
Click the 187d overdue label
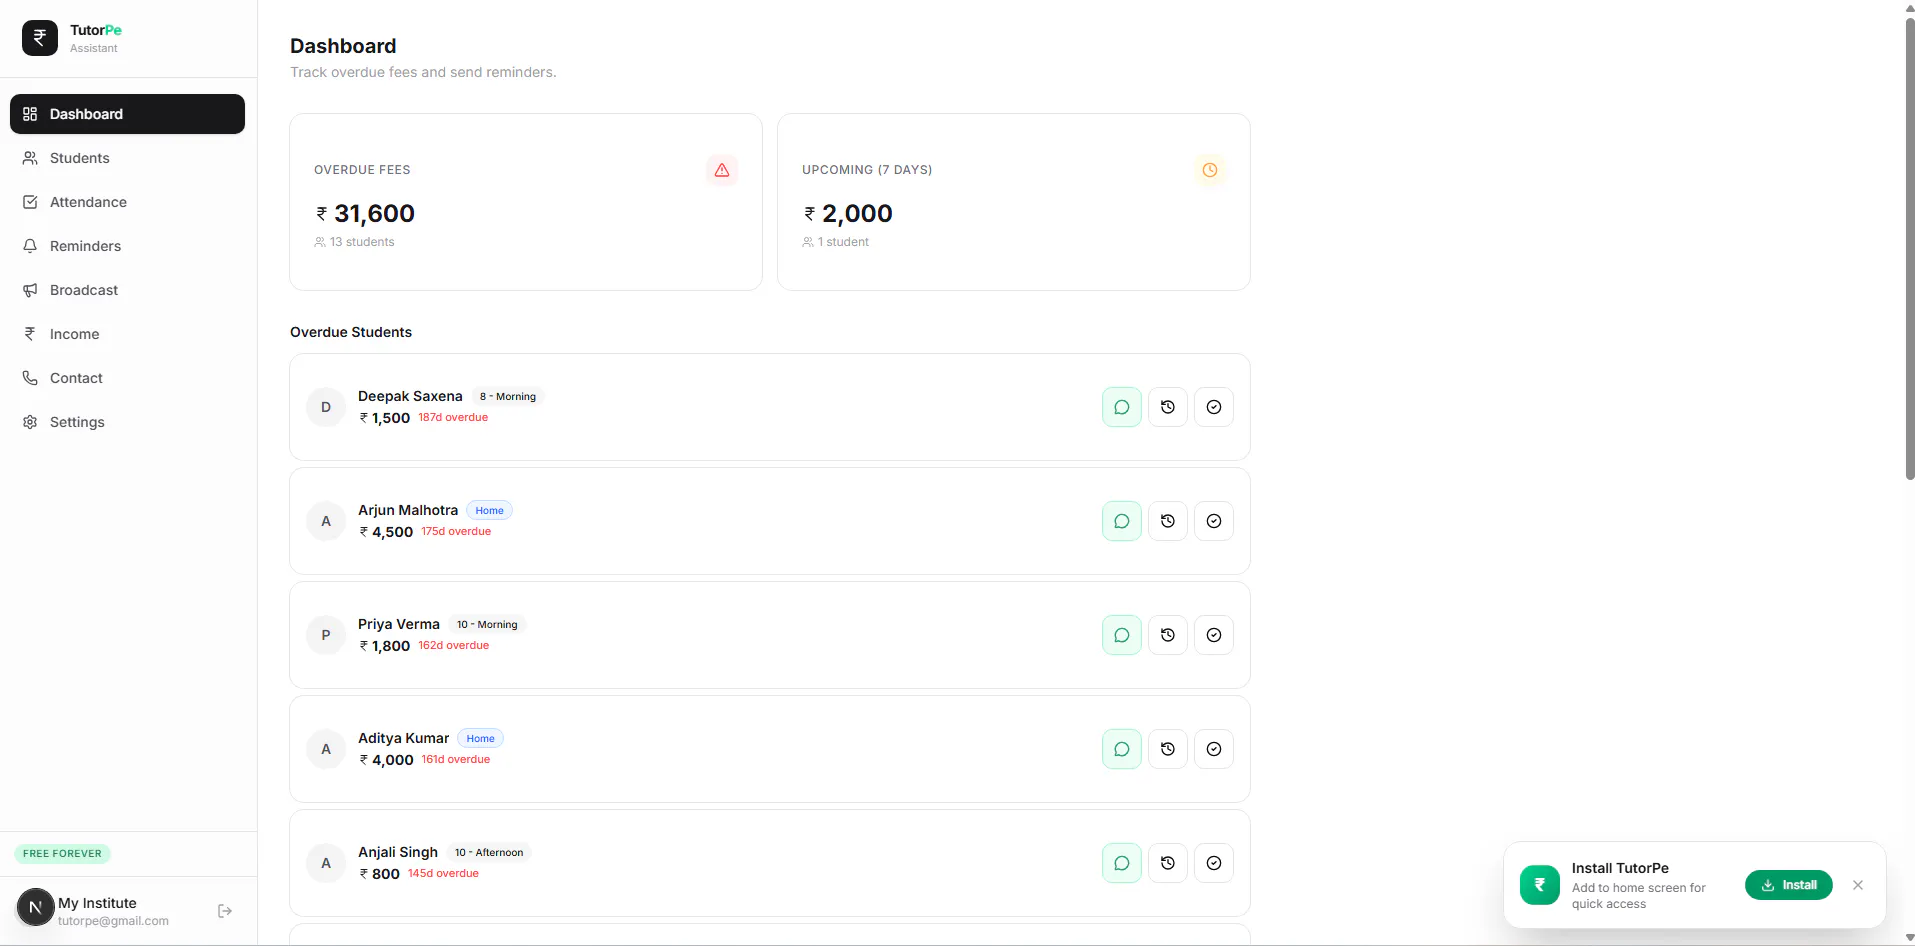(x=453, y=417)
